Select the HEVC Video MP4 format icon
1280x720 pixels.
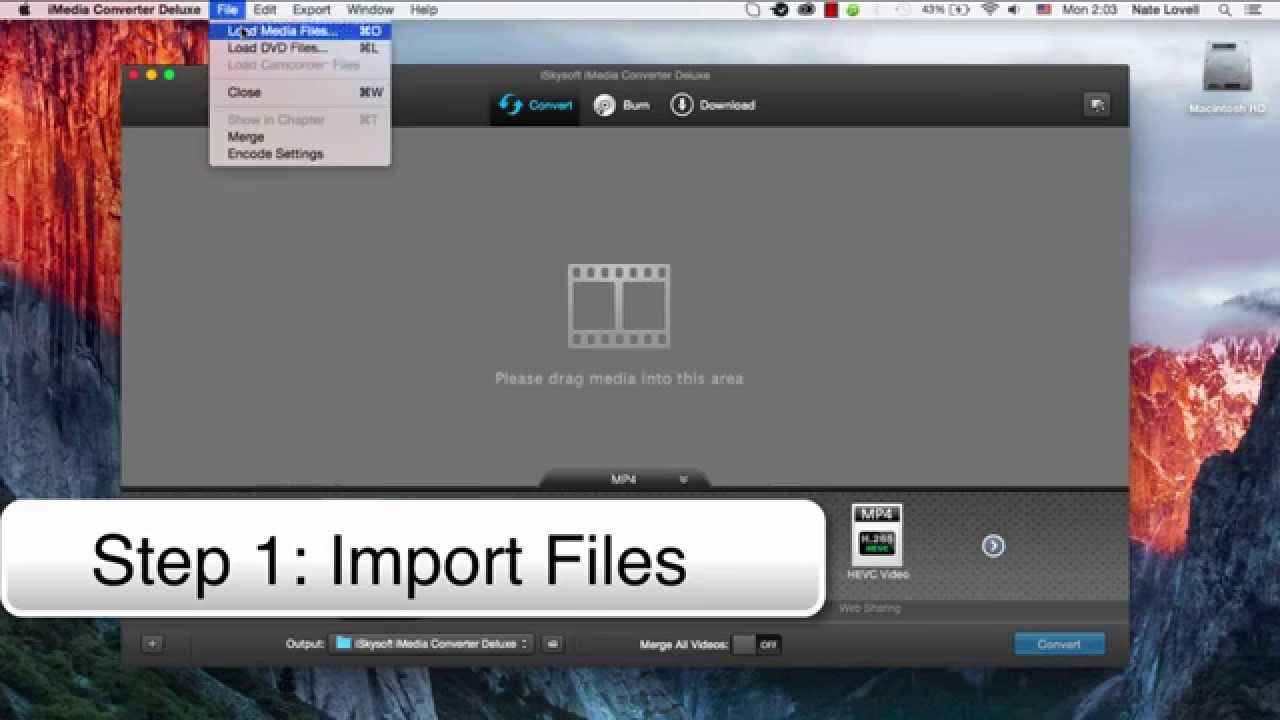(x=877, y=542)
